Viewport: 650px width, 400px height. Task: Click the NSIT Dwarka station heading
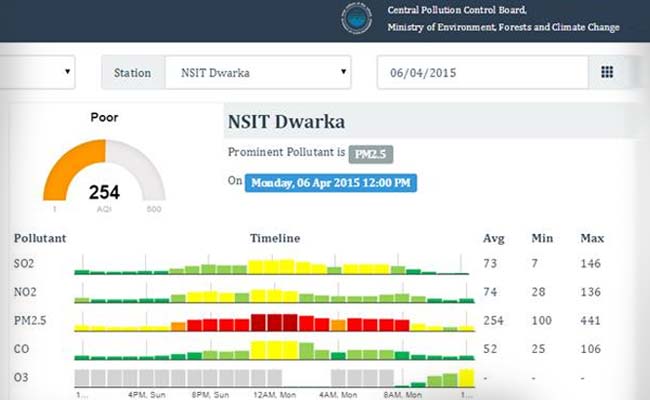[x=286, y=123]
